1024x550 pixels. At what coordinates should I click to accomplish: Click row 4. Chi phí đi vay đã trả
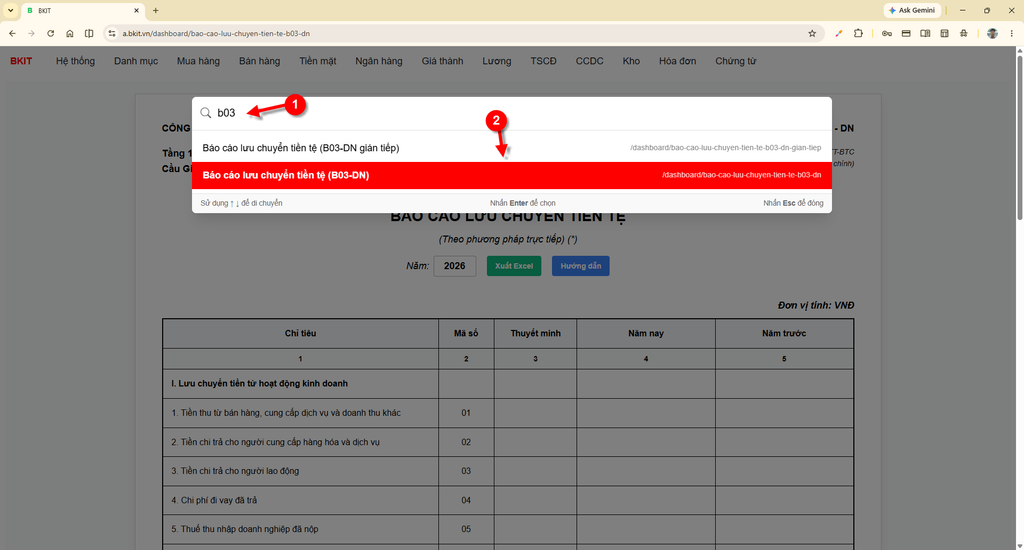[x=508, y=500]
